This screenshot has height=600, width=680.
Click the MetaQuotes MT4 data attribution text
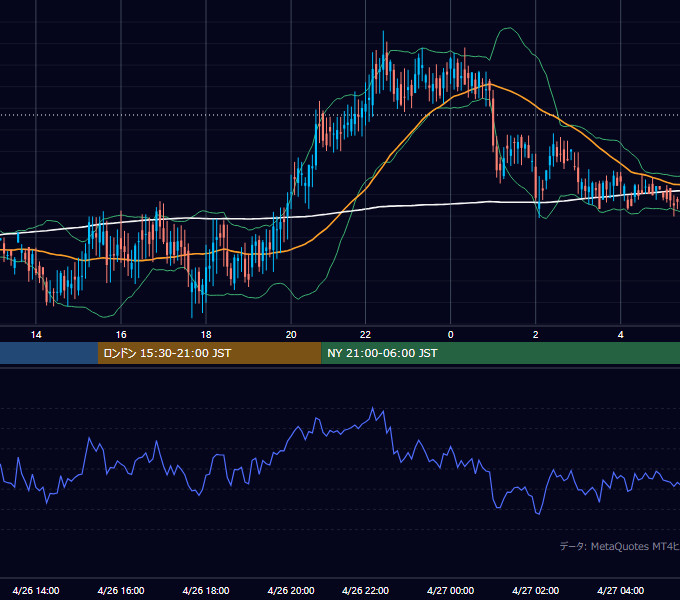click(619, 546)
